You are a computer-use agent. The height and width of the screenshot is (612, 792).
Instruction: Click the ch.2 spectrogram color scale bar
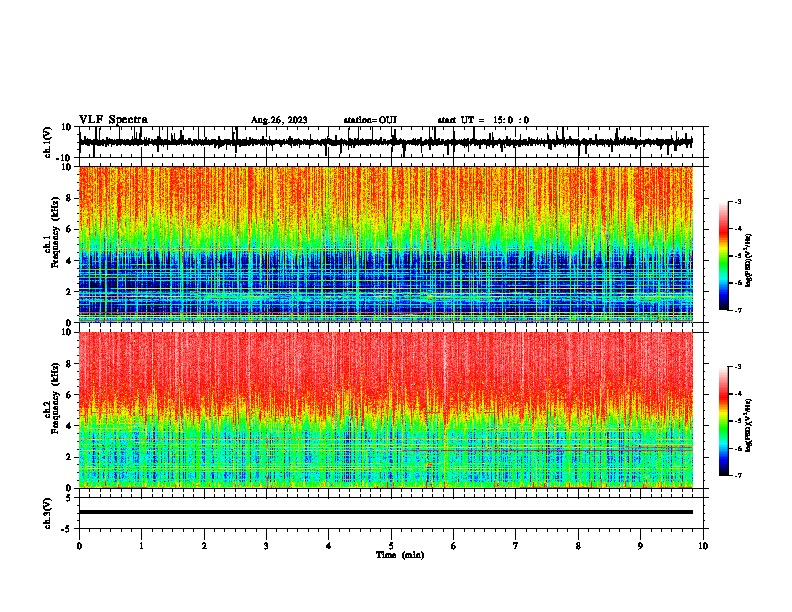(x=723, y=421)
